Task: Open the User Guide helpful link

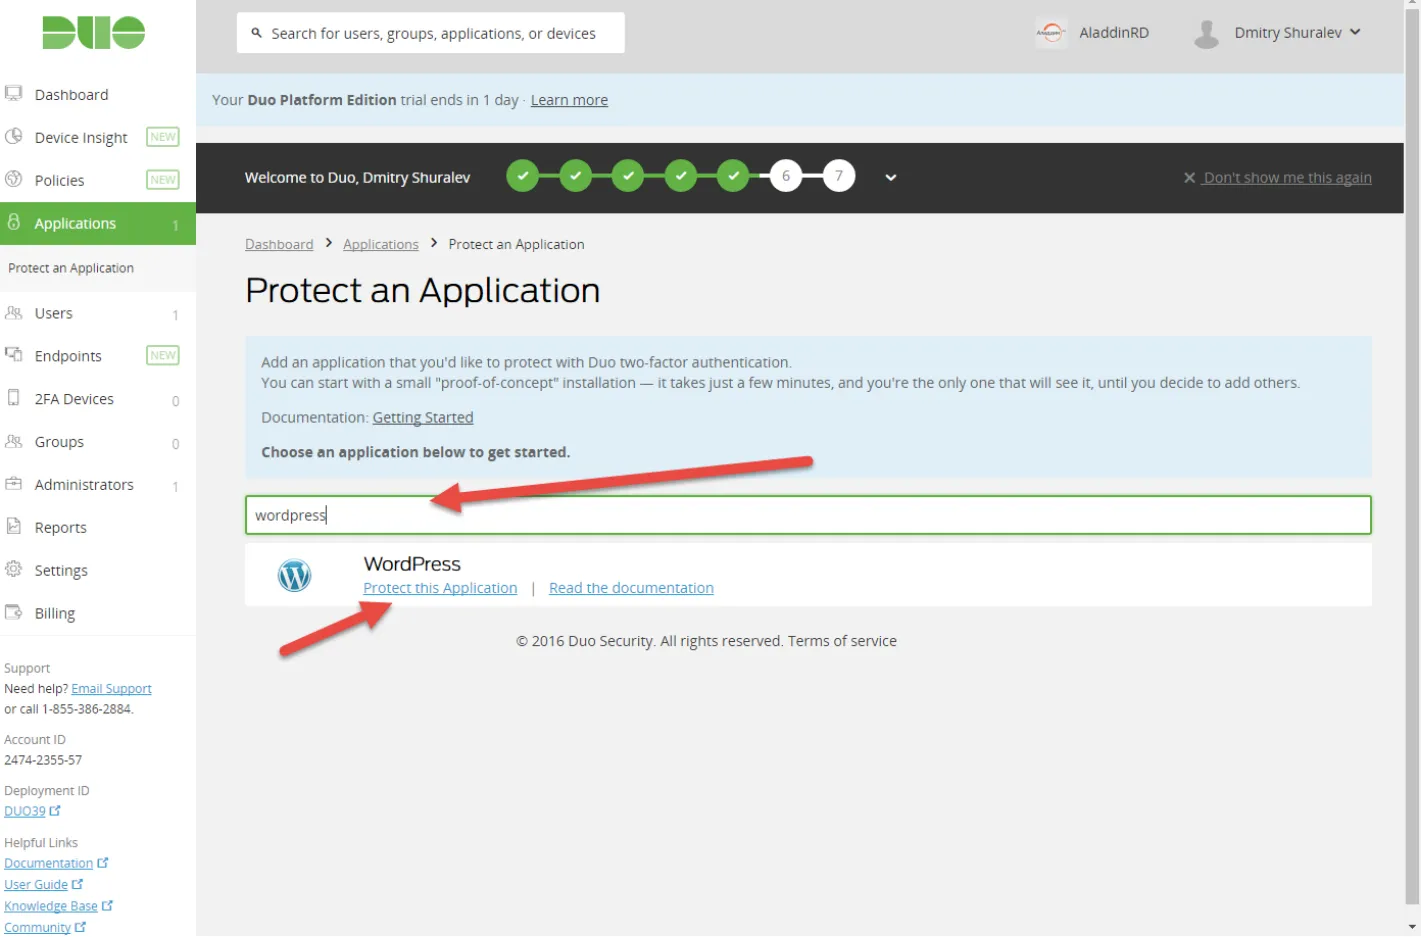Action: tap(43, 885)
